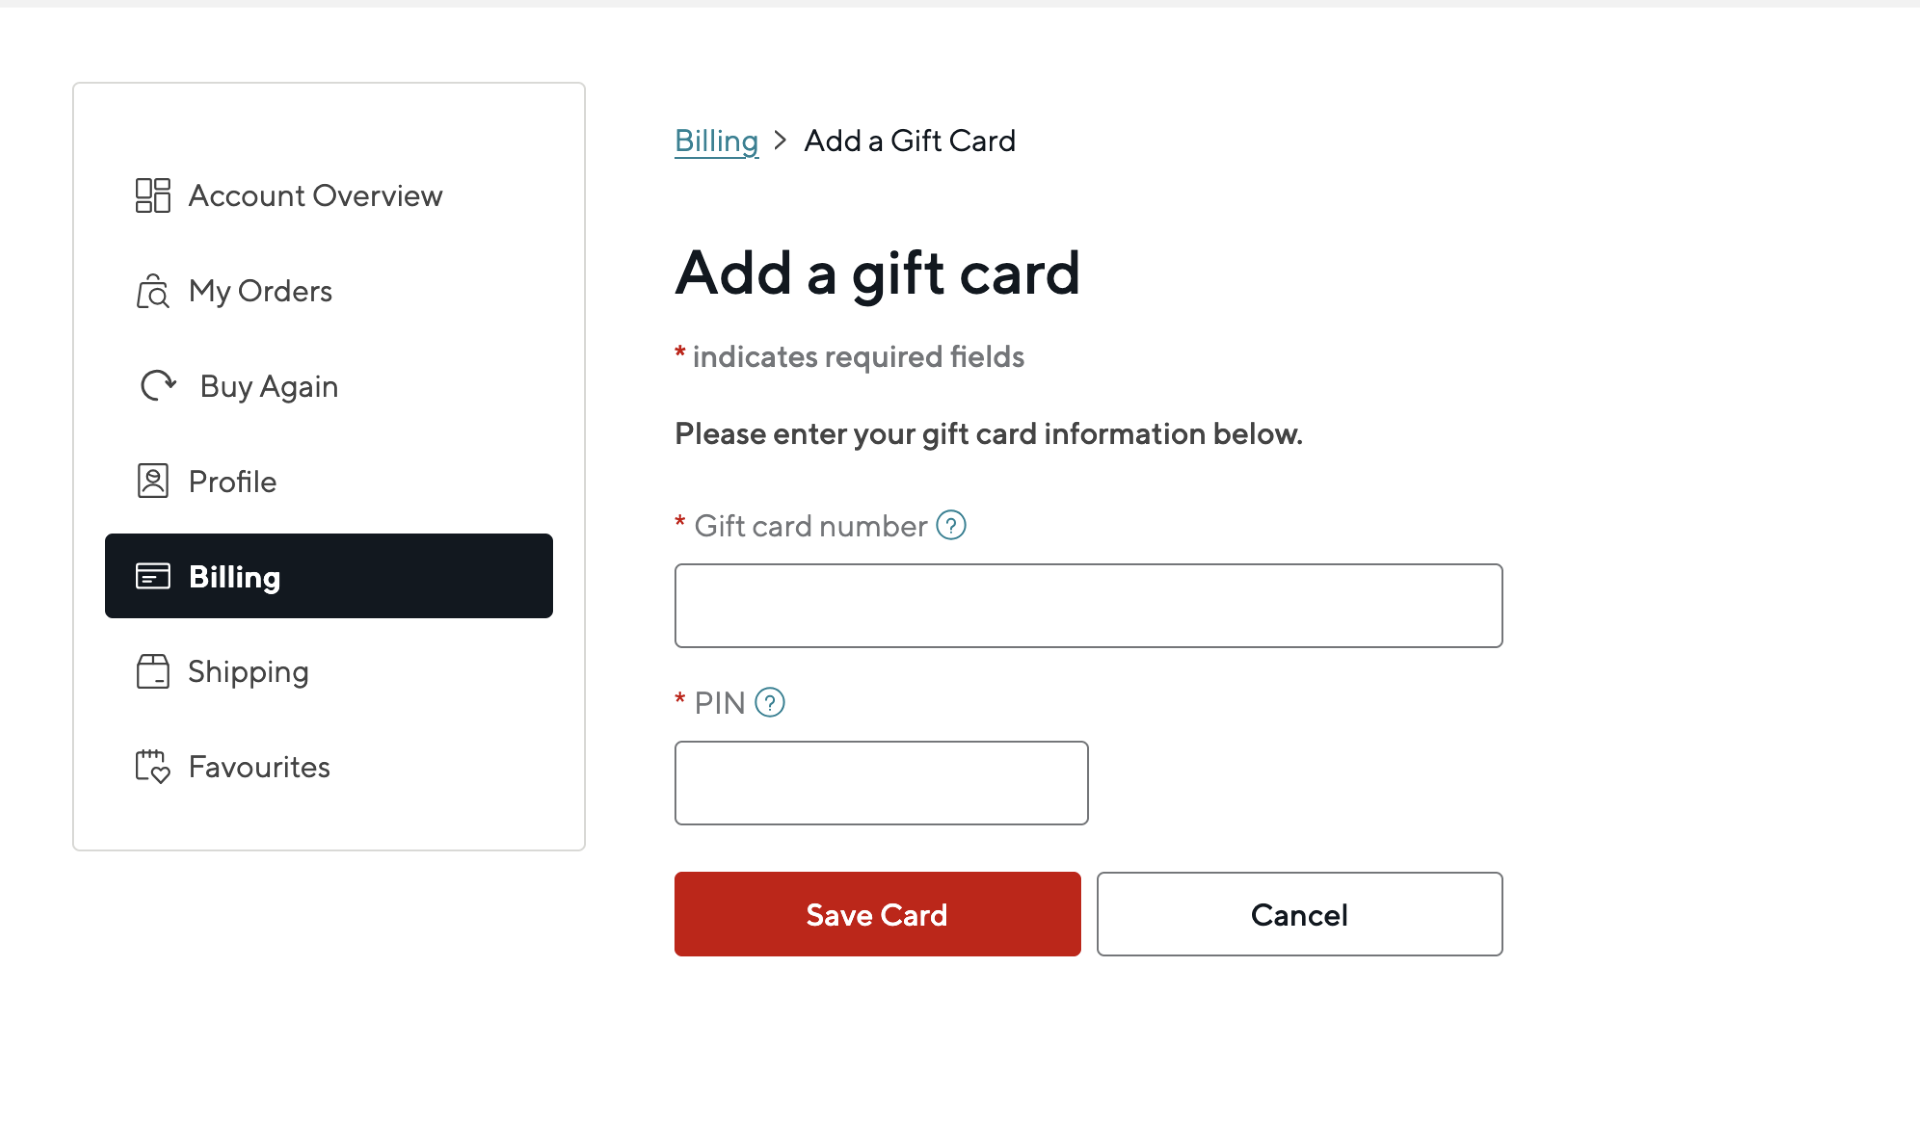
Task: Select Buy Again from sidebar
Action: [269, 386]
